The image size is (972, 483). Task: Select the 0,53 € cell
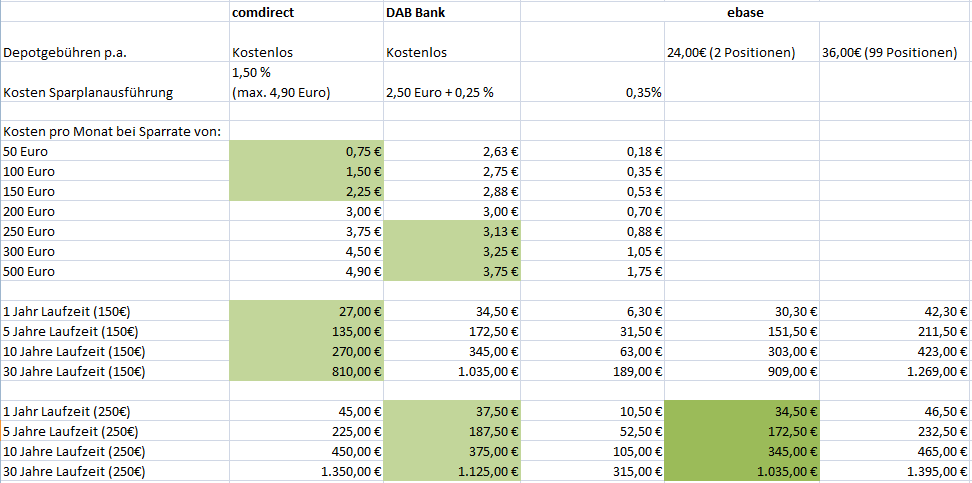pyautogui.click(x=592, y=191)
